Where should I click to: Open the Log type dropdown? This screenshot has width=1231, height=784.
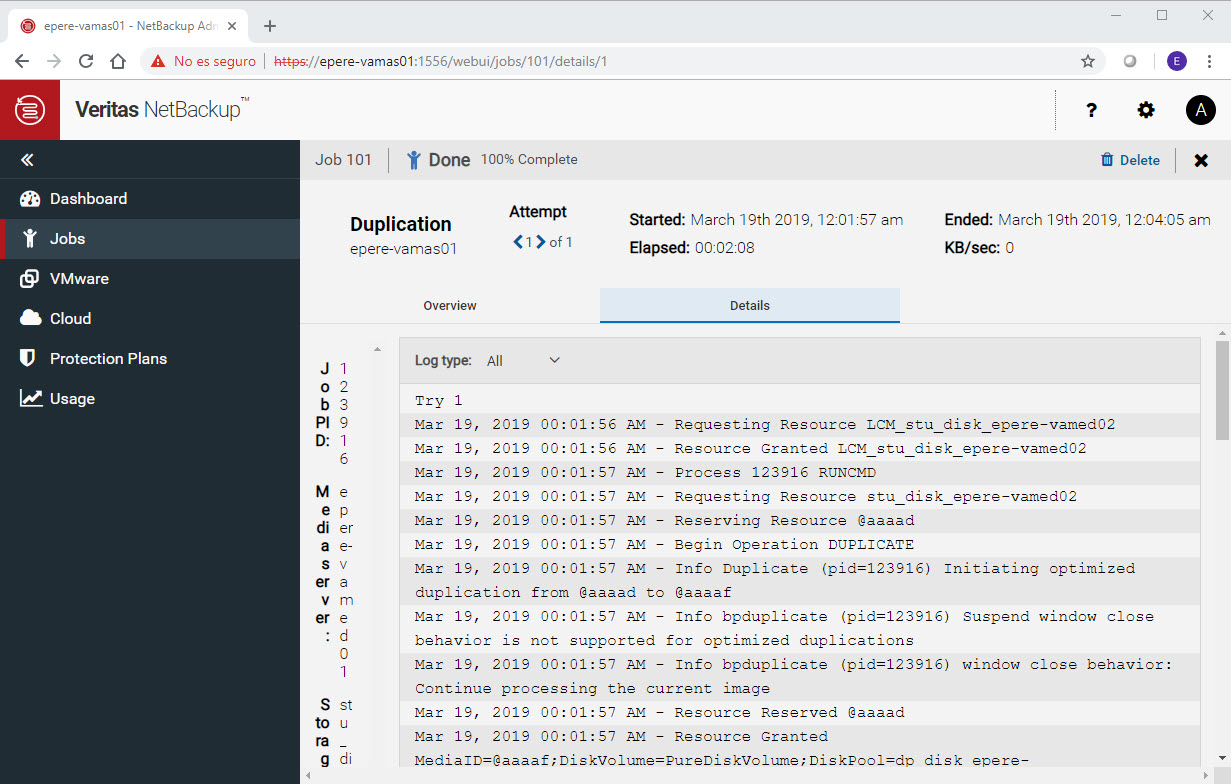[x=524, y=361]
